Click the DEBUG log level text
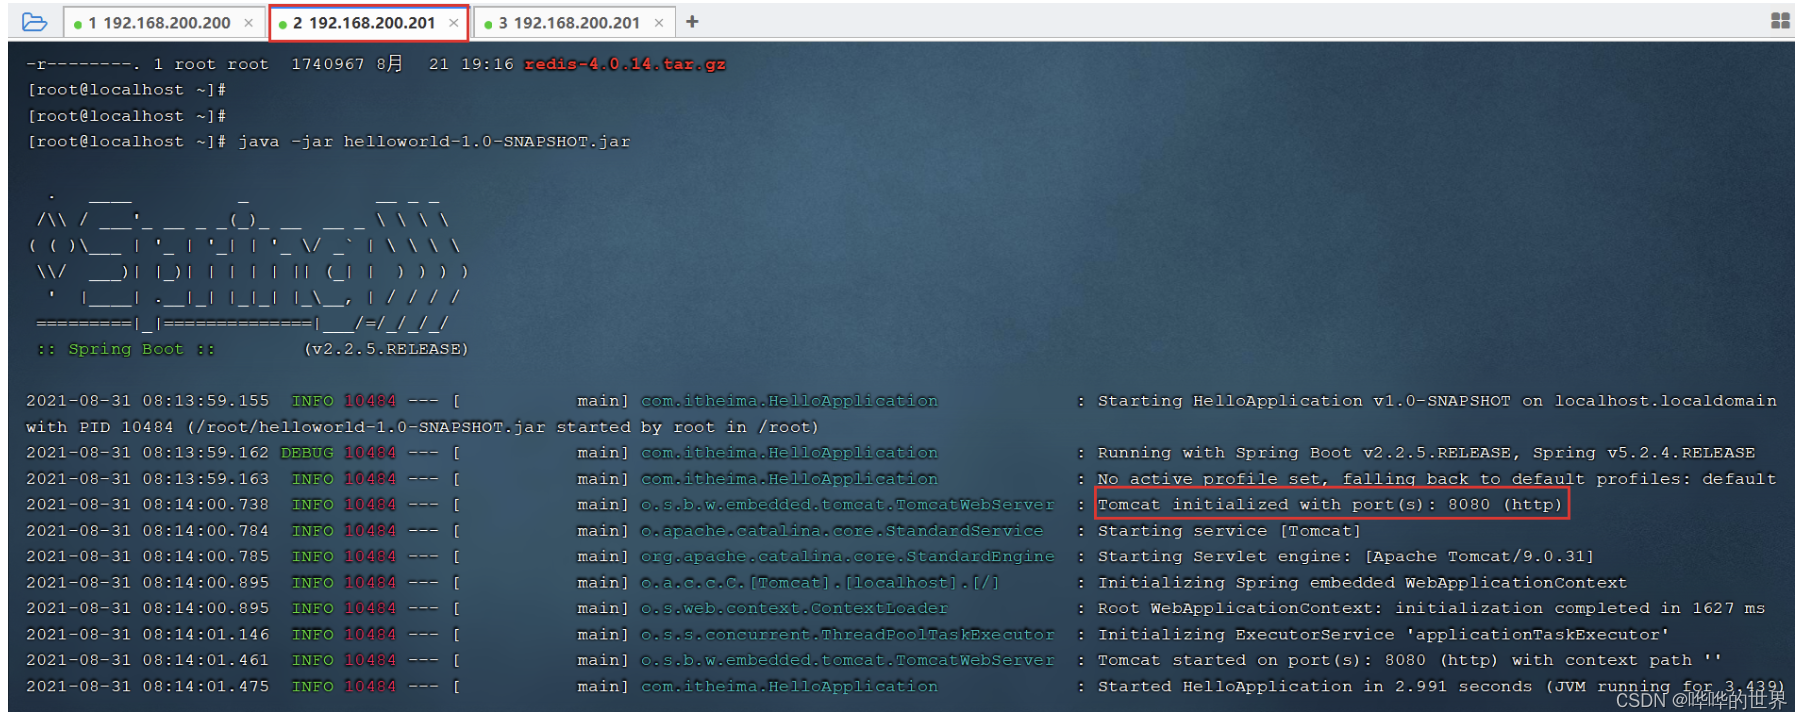Viewport: 1803px width, 720px height. (308, 452)
